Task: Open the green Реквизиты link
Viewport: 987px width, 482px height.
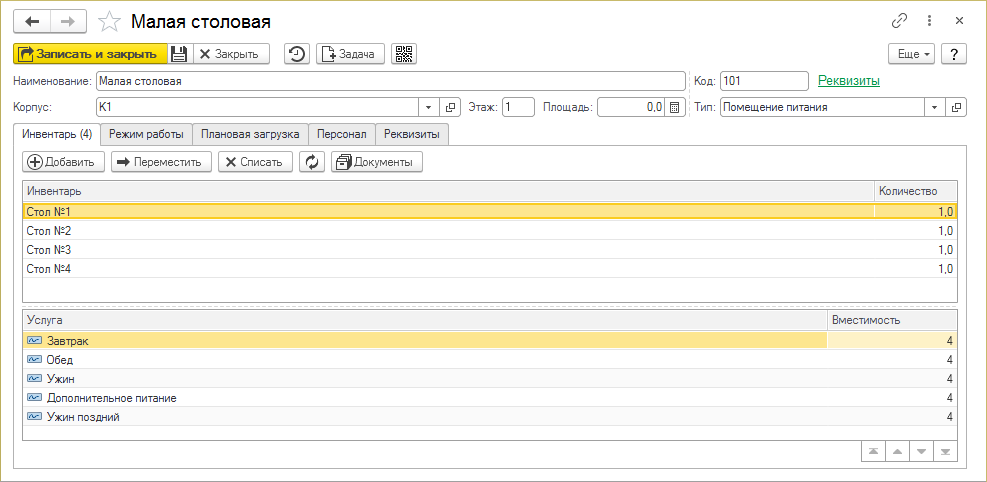Action: tap(849, 81)
